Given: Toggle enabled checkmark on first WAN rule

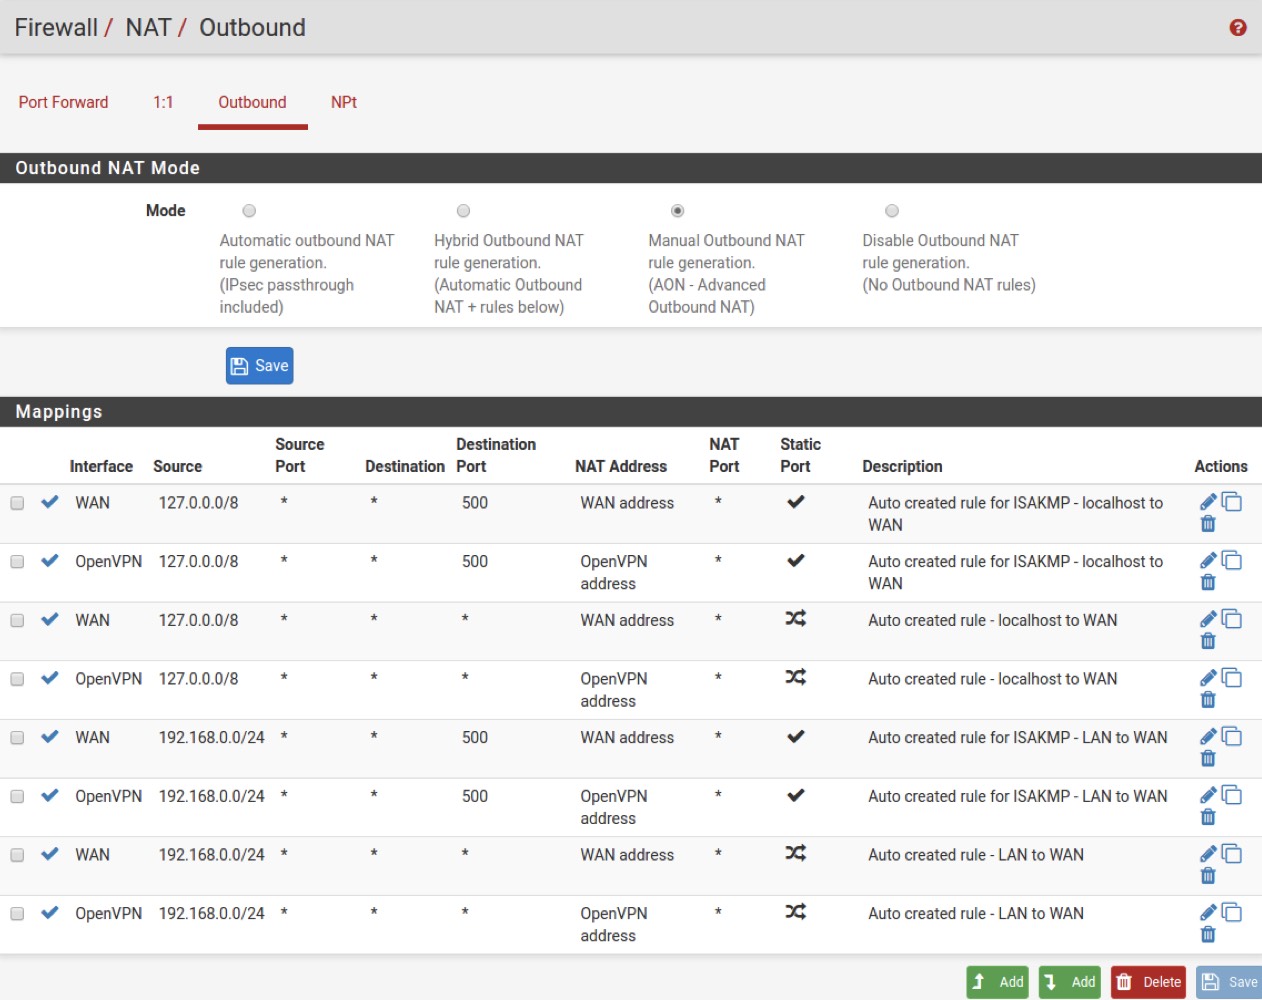Looking at the screenshot, I should tap(50, 502).
